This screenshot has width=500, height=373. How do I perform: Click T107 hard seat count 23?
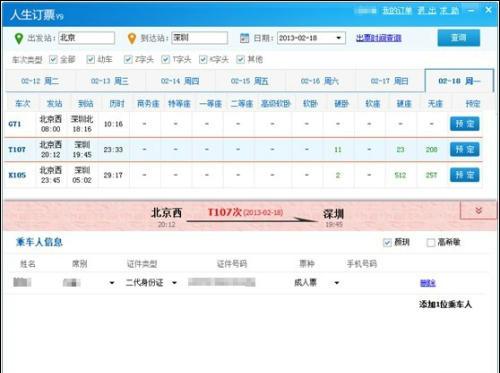pos(400,150)
